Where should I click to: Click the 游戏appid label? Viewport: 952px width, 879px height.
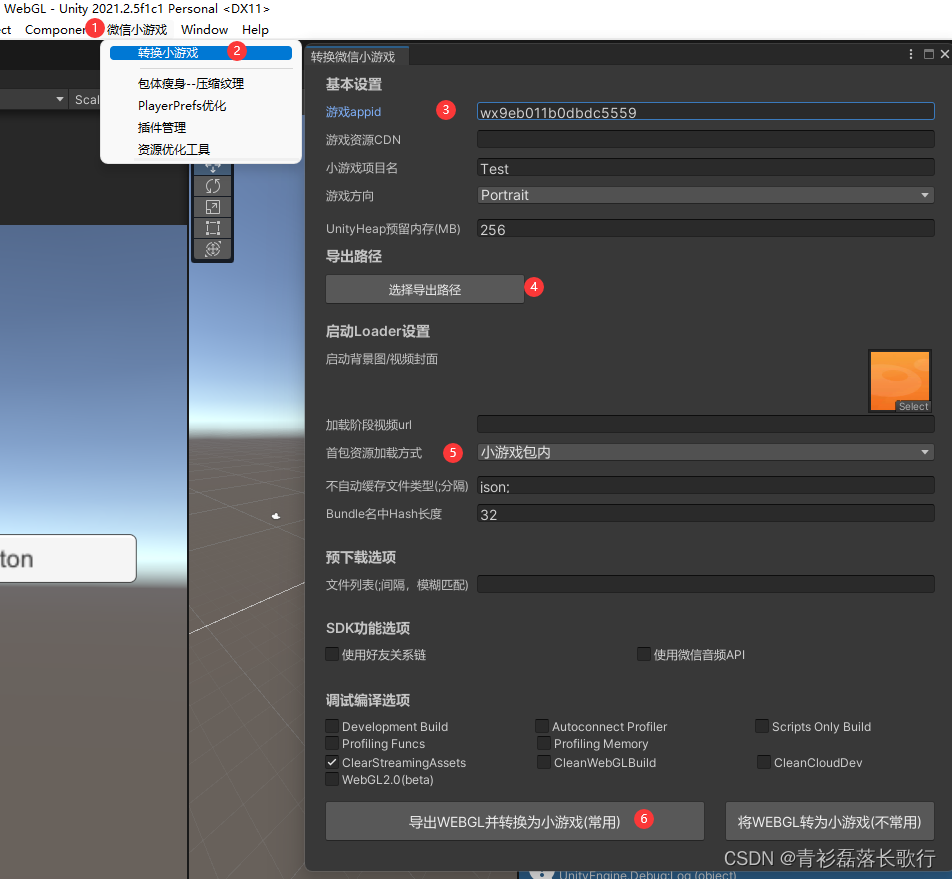click(353, 112)
